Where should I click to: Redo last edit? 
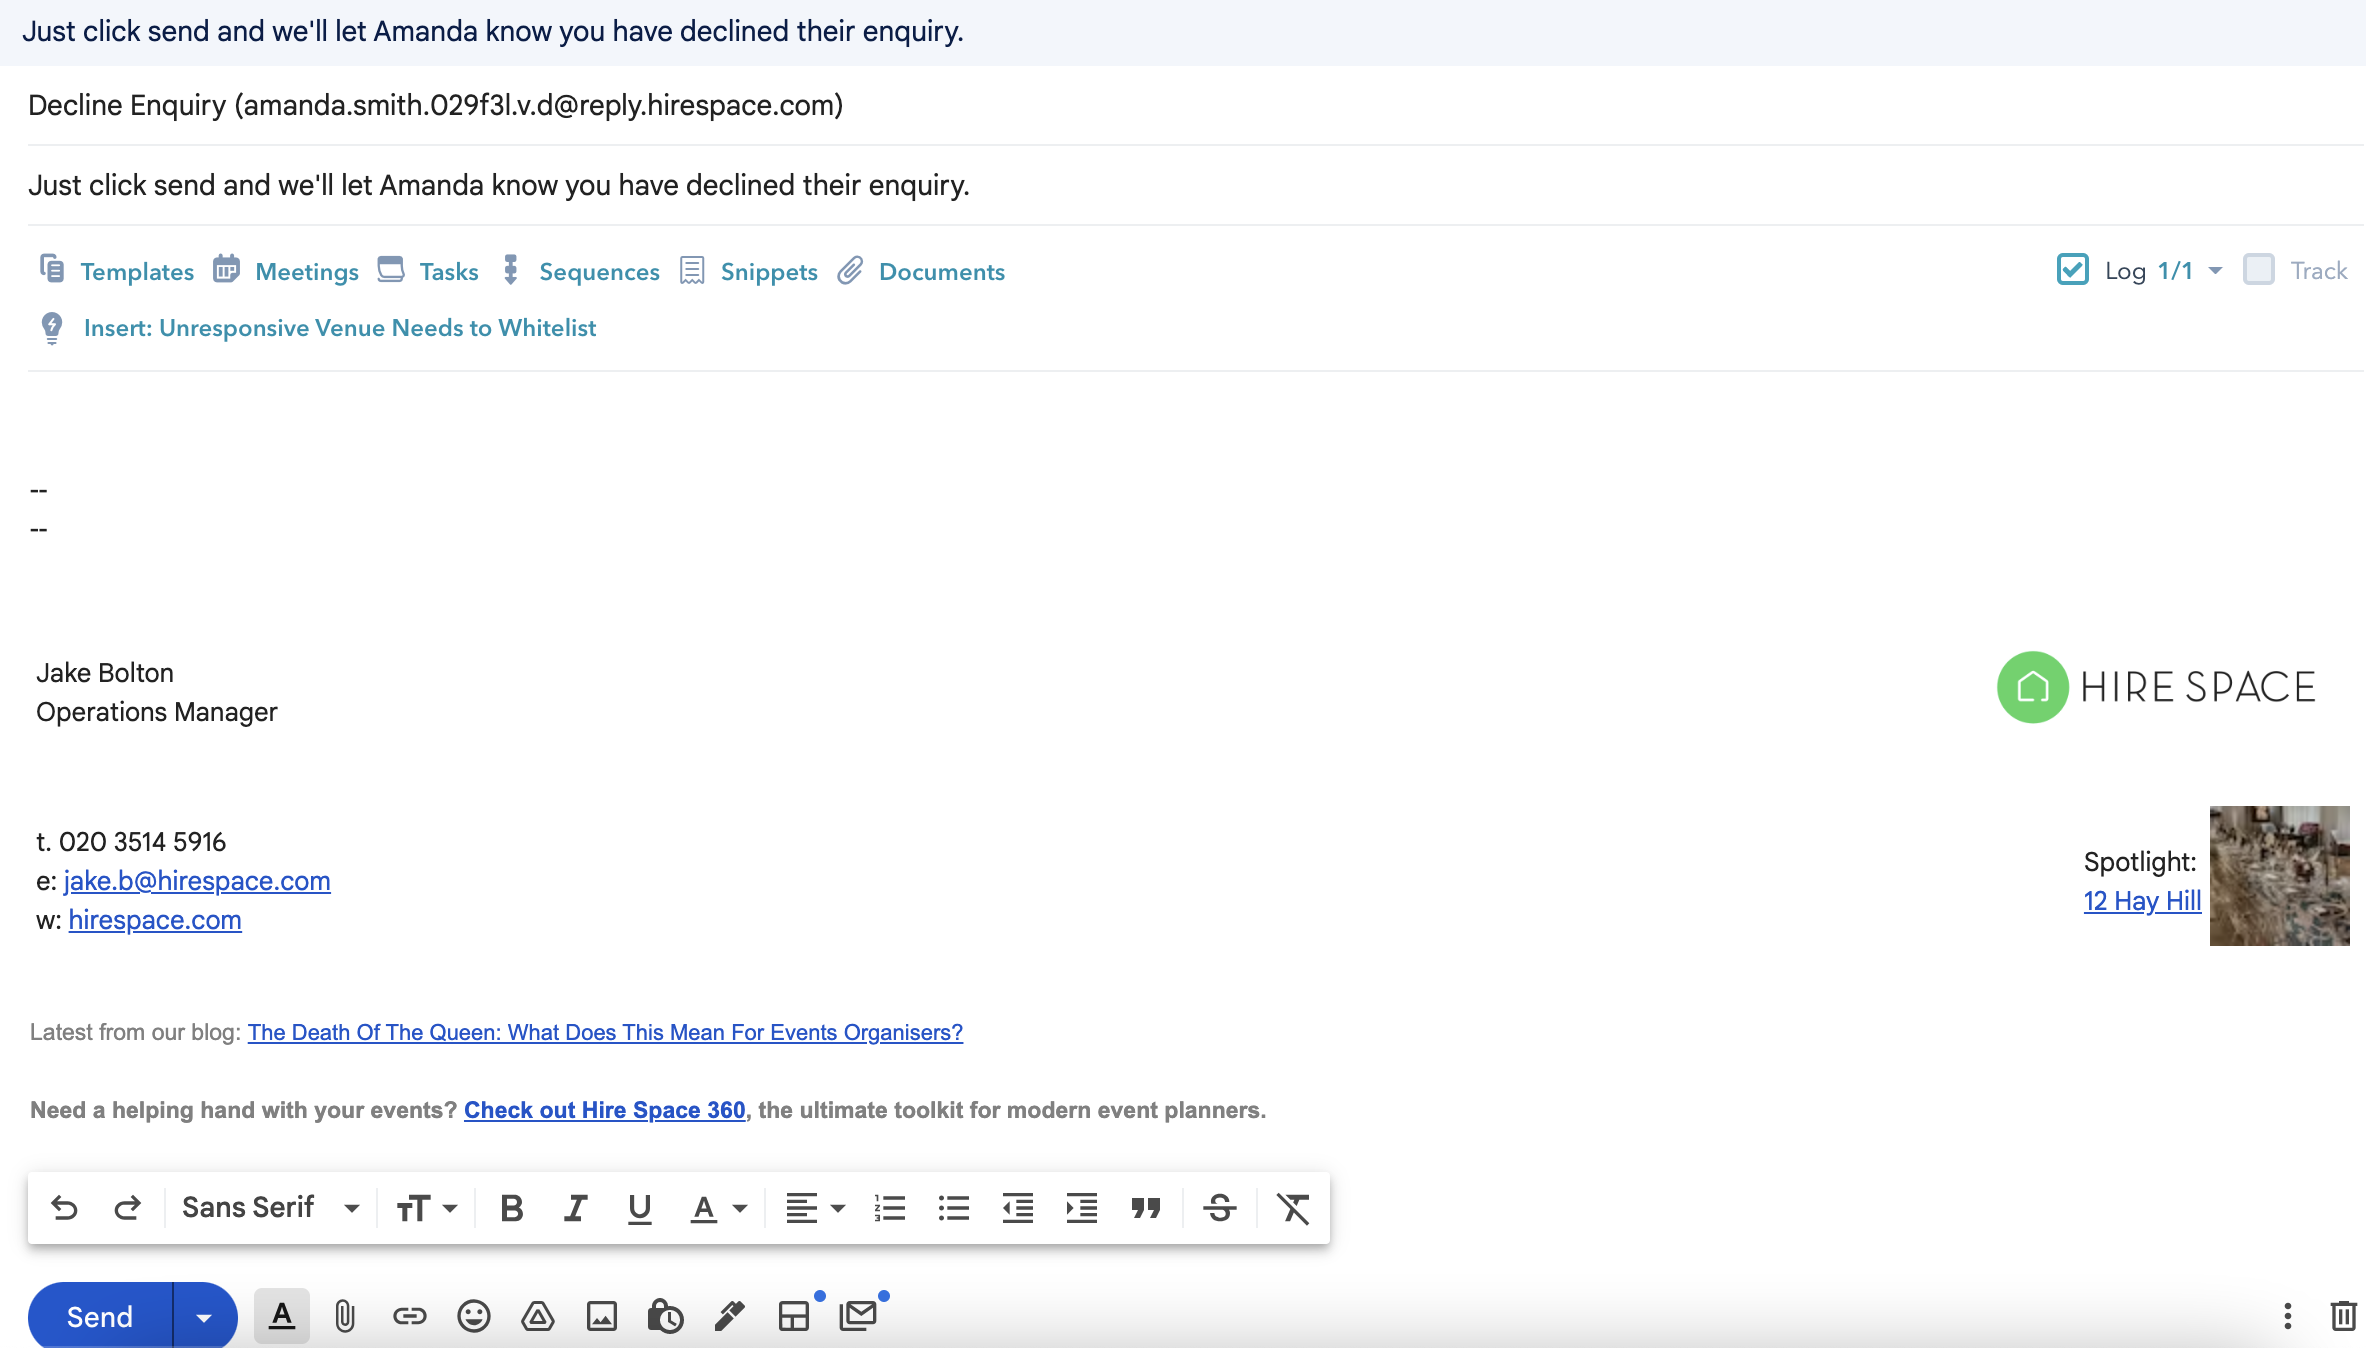(x=127, y=1208)
